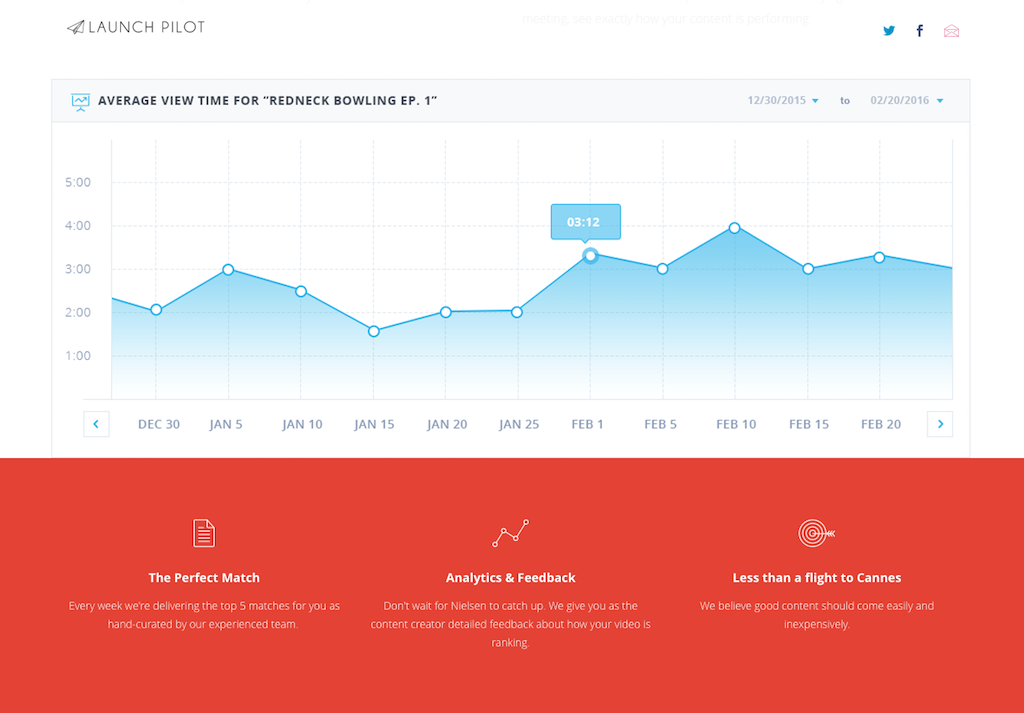
Task: Click the Jan 5 data point
Action: click(x=228, y=270)
